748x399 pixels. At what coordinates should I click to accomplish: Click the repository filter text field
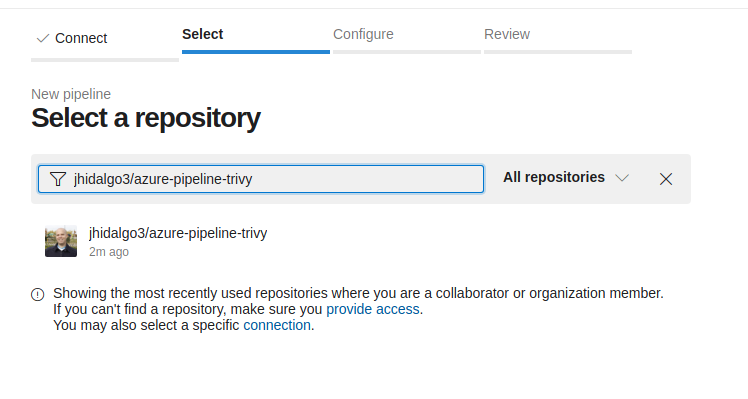[x=261, y=179]
